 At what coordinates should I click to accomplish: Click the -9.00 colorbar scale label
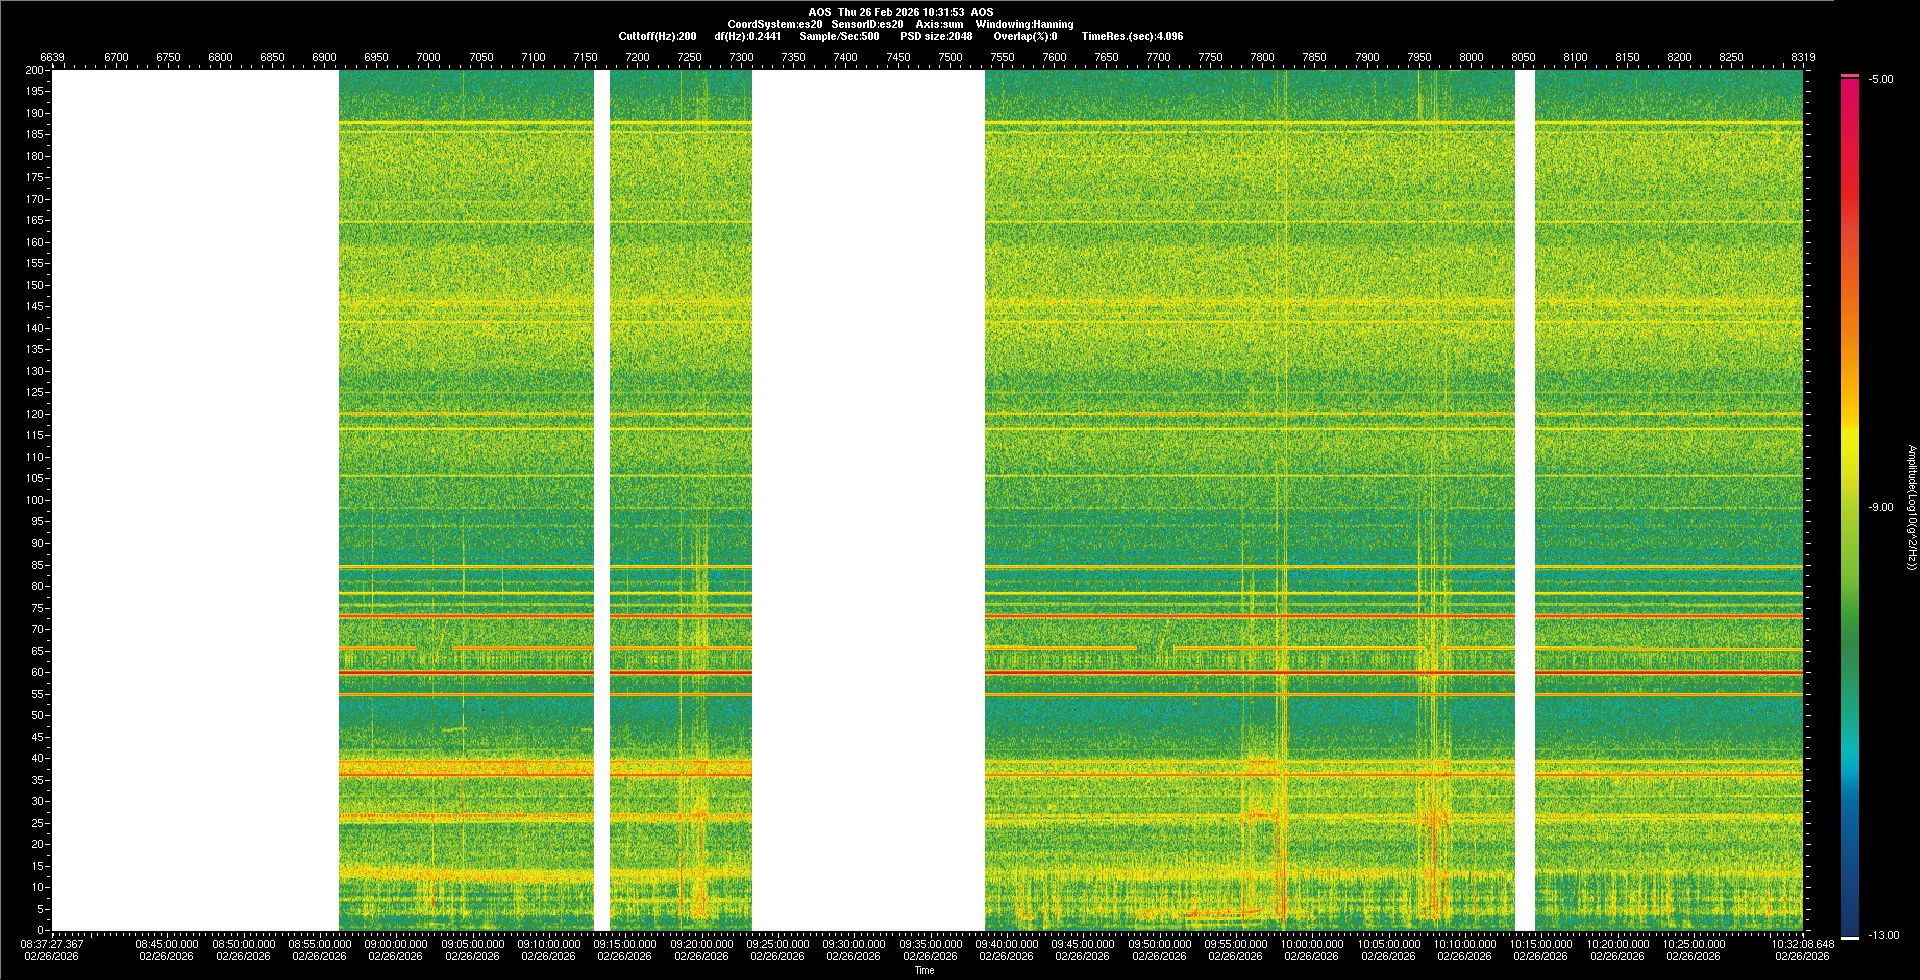click(1880, 507)
